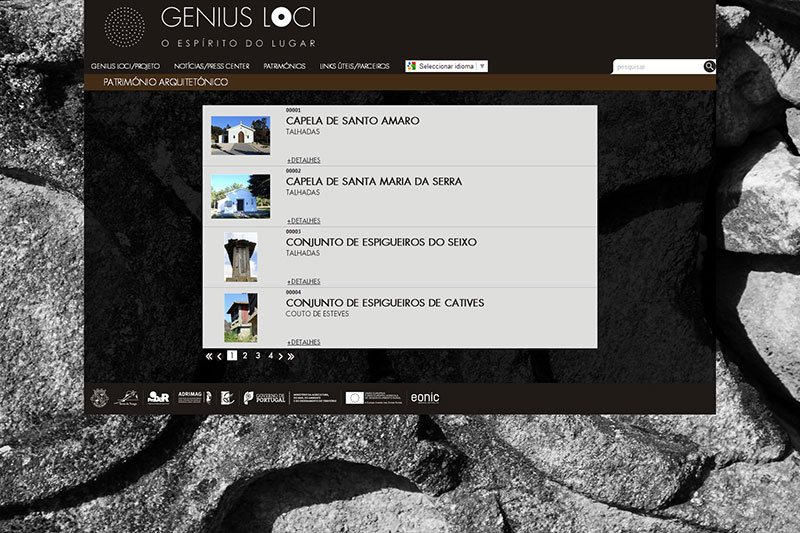The image size is (800, 533).
Task: Jump to first page with double-left arrow
Action: tap(209, 356)
